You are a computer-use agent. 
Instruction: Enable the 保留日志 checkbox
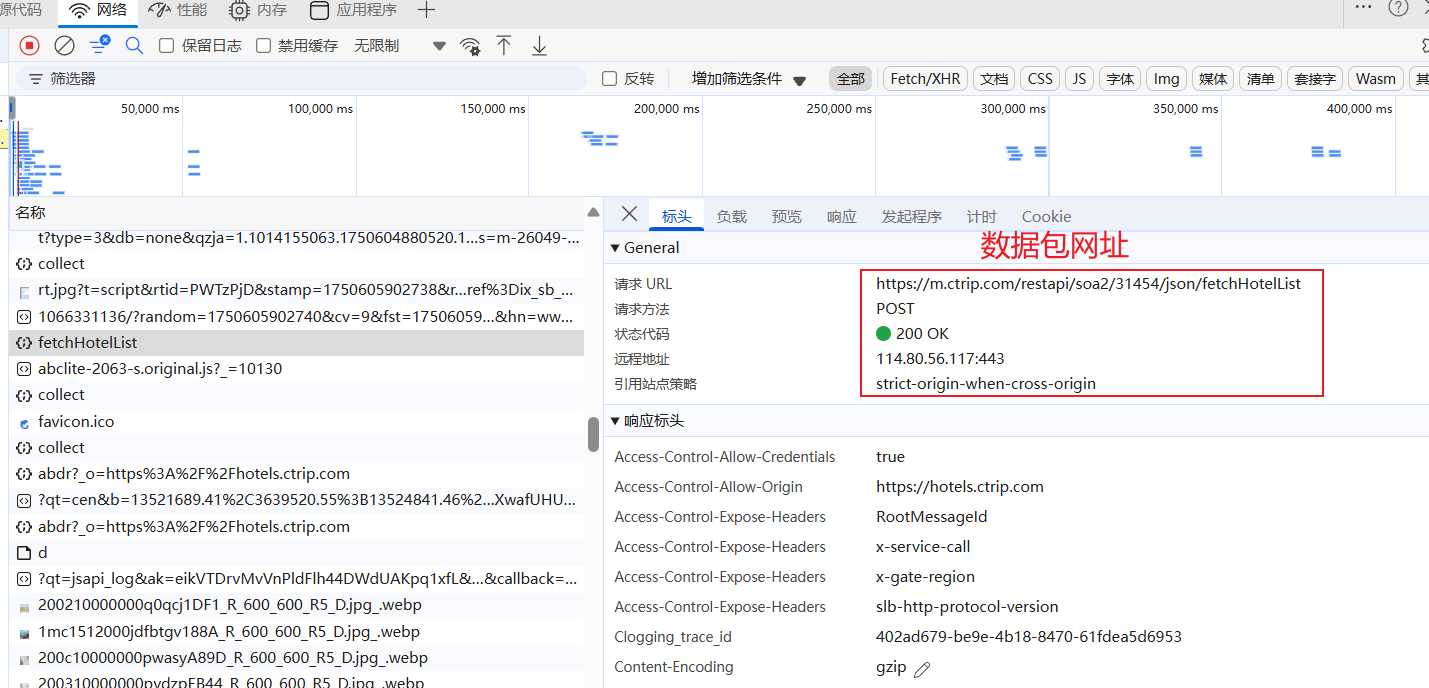[x=167, y=46]
